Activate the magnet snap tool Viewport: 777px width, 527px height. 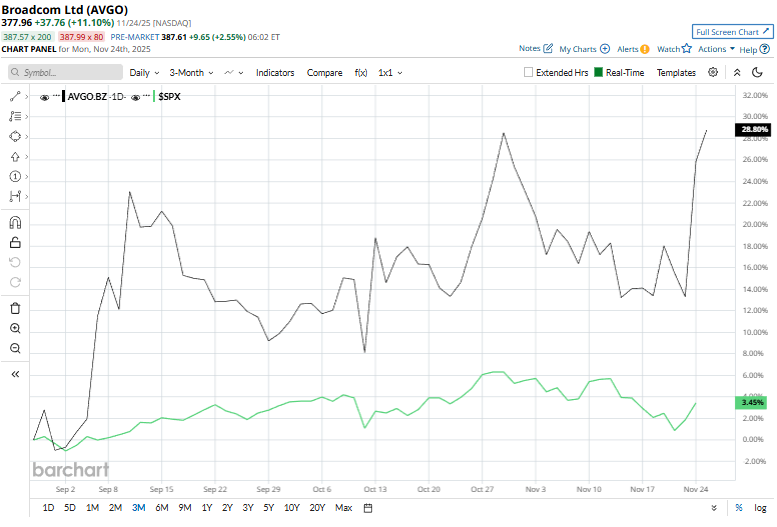[x=15, y=223]
